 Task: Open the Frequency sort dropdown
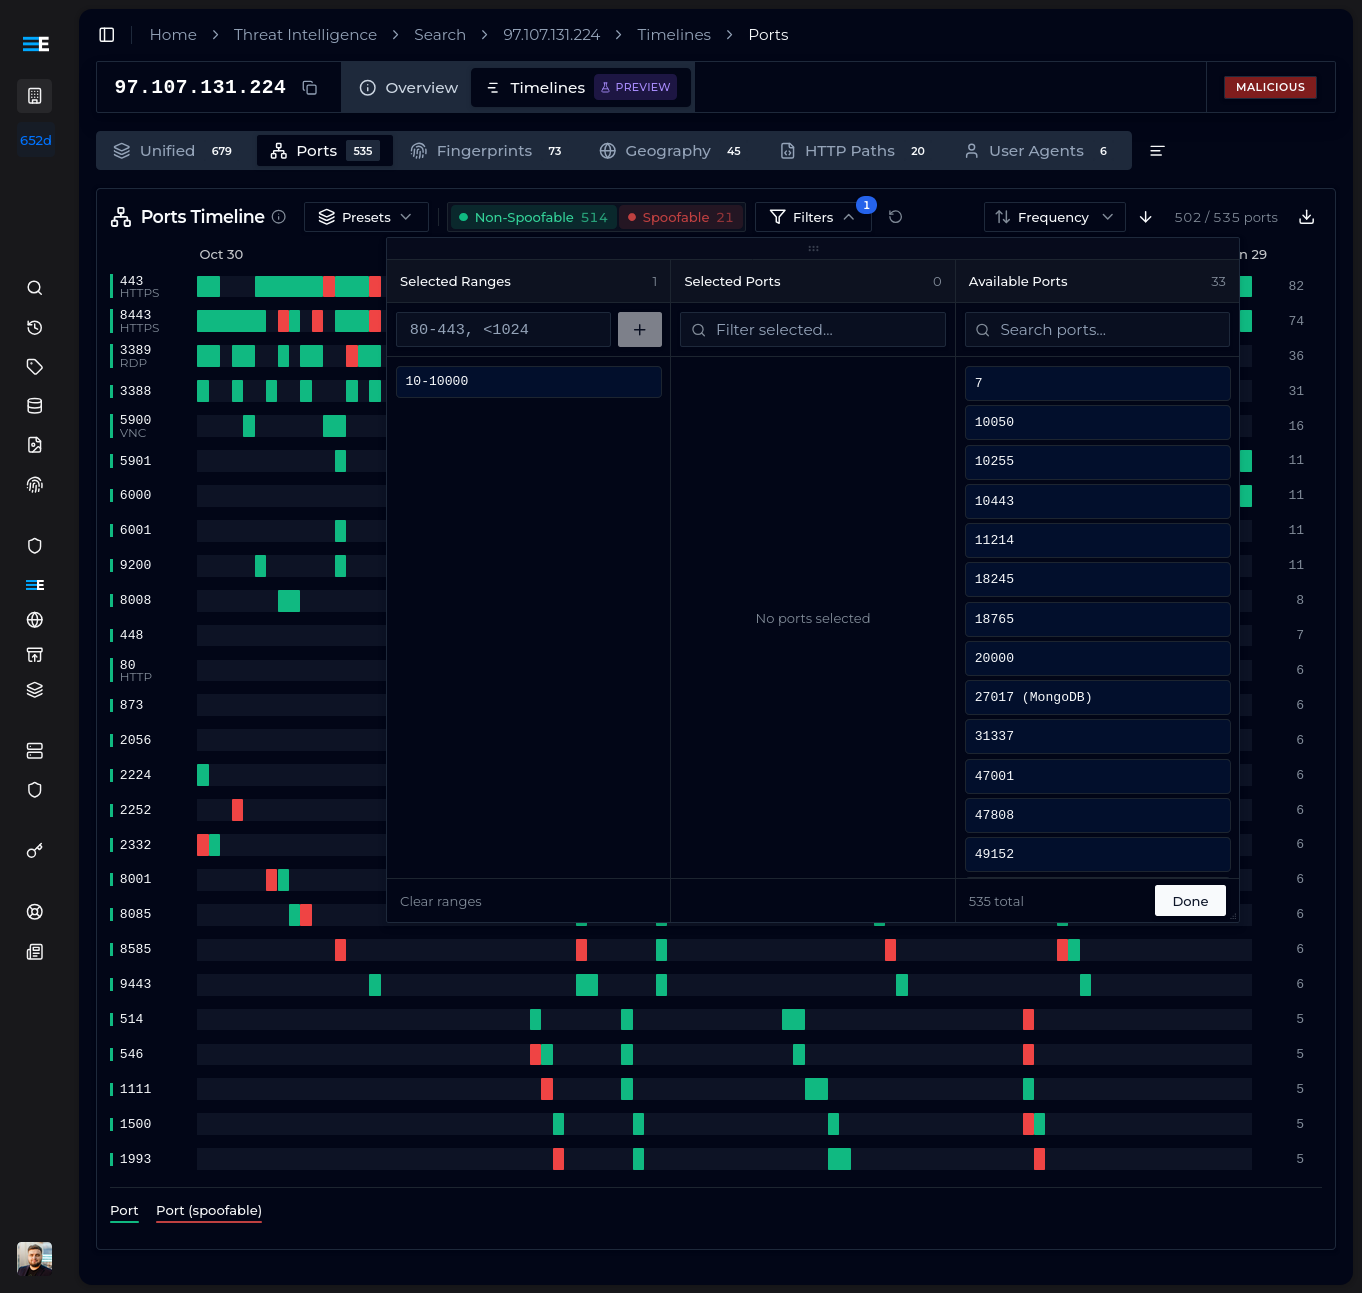1054,216
